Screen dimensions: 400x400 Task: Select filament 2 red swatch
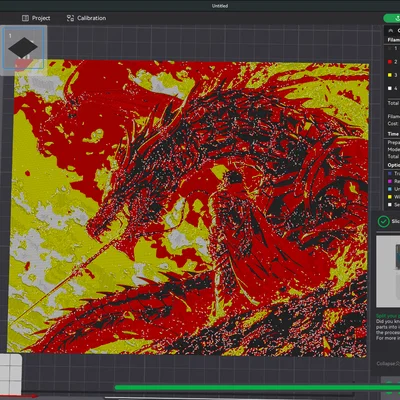390,62
